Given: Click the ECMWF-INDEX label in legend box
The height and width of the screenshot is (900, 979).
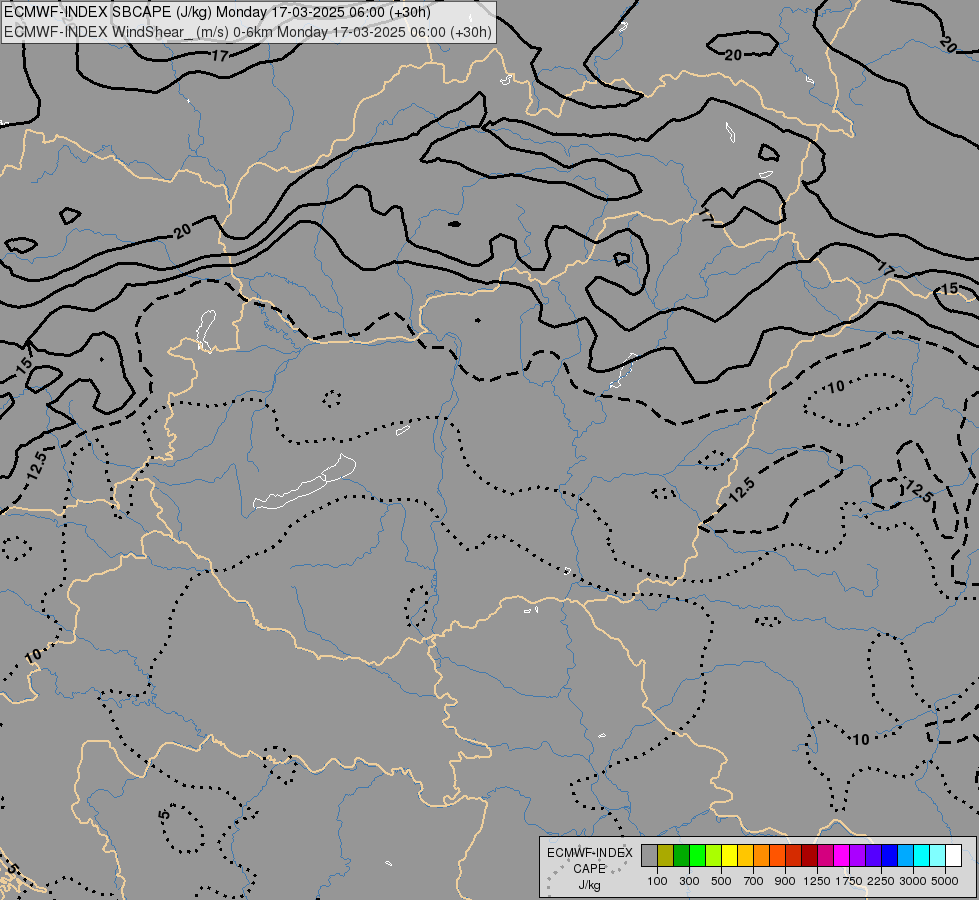Looking at the screenshot, I should click(x=589, y=853).
